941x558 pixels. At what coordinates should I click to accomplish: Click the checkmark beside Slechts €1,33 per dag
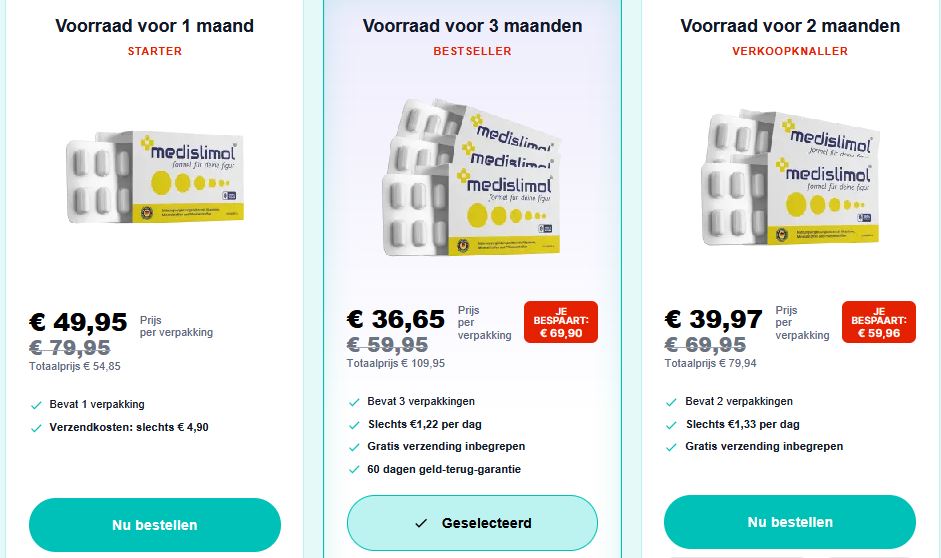point(672,425)
